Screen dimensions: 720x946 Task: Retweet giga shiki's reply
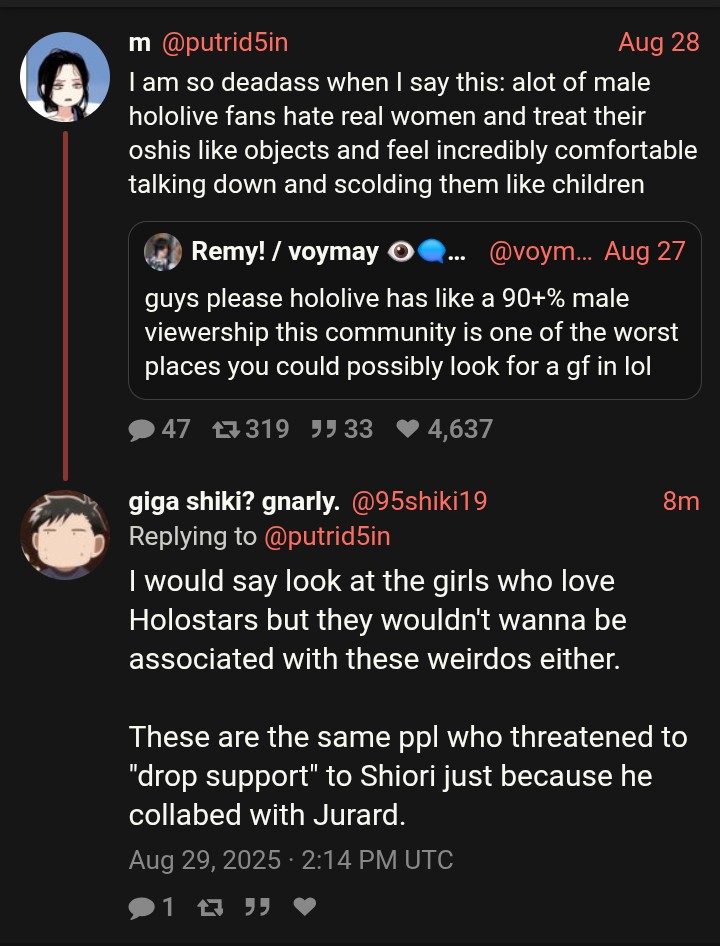click(208, 907)
